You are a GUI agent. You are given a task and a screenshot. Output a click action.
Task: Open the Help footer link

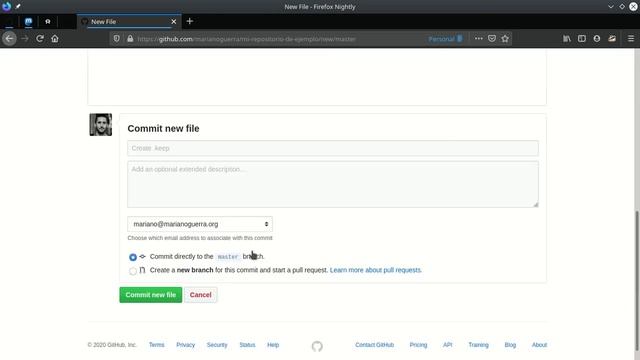pos(273,345)
